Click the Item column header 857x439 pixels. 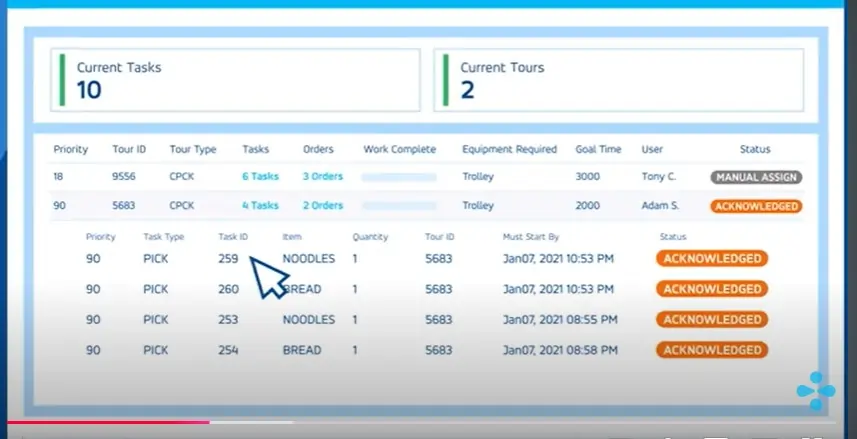pyautogui.click(x=292, y=237)
